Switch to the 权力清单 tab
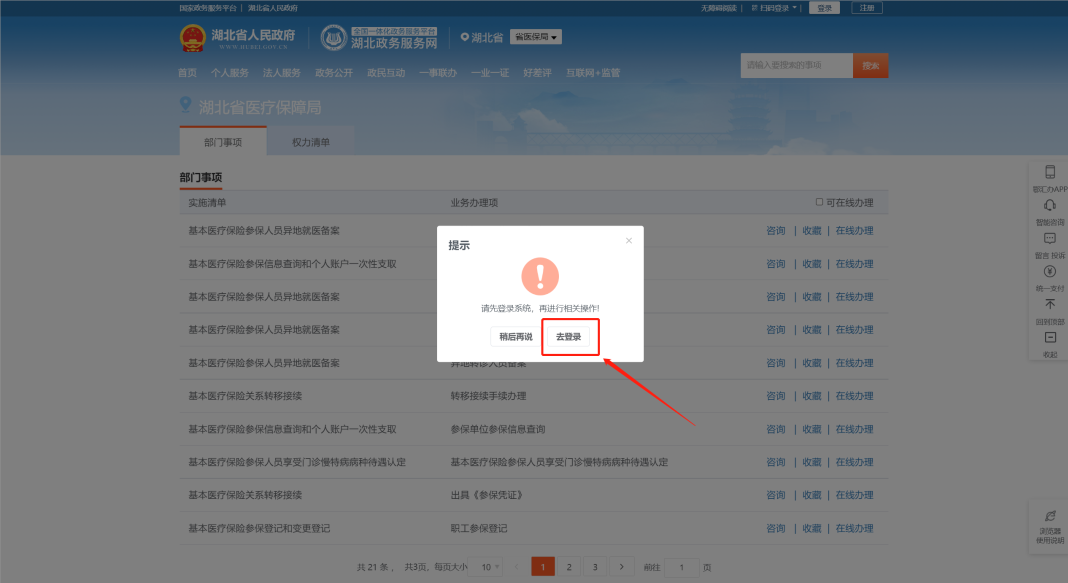This screenshot has height=583, width=1068. [311, 142]
